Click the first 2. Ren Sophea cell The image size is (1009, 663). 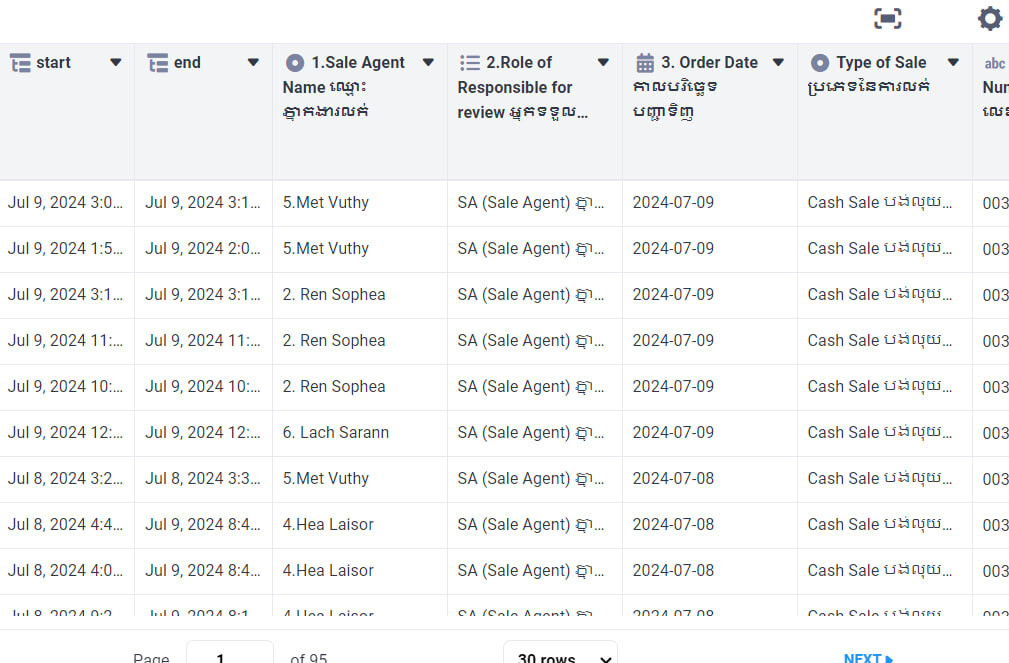(333, 295)
